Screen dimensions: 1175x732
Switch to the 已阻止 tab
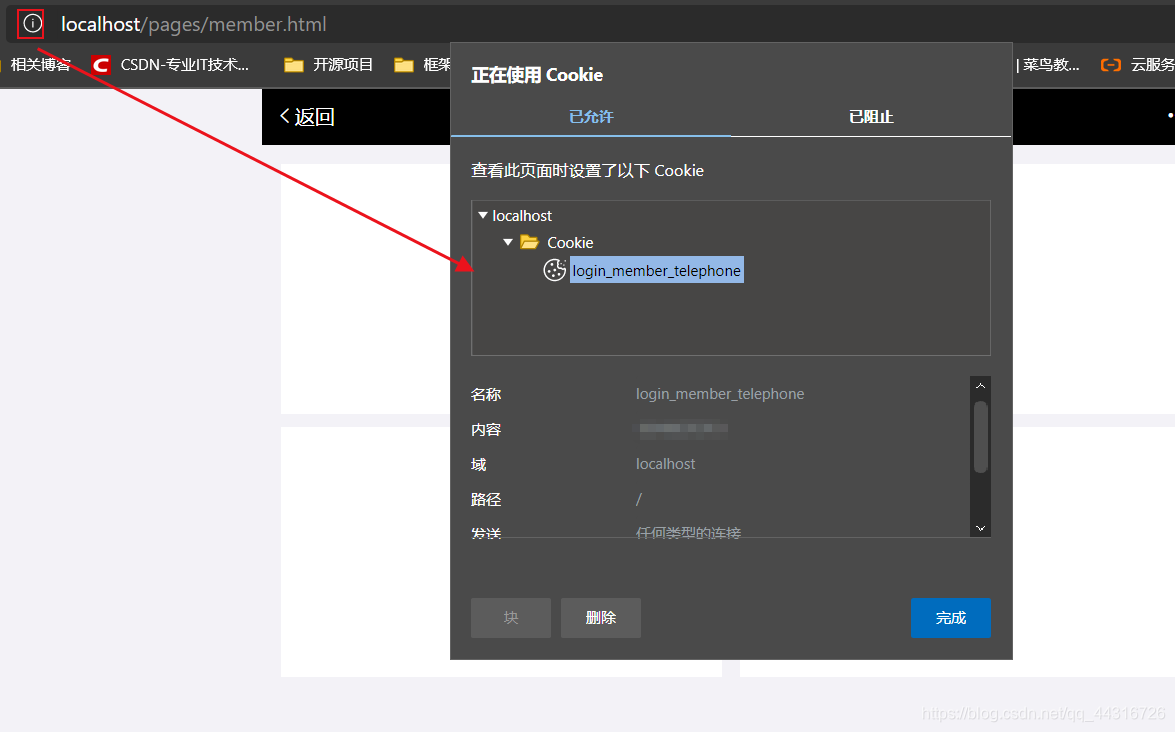tap(871, 117)
